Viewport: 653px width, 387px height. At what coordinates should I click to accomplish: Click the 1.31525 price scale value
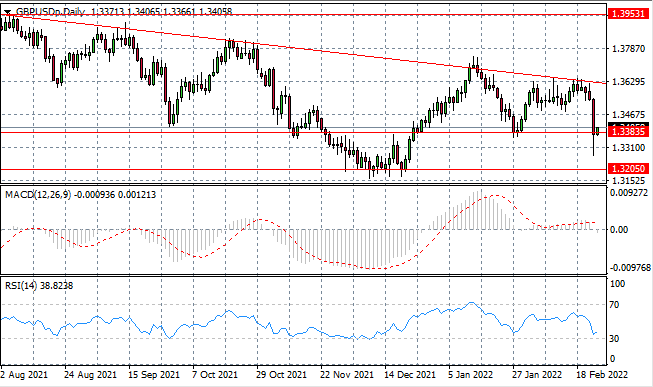pyautogui.click(x=628, y=180)
